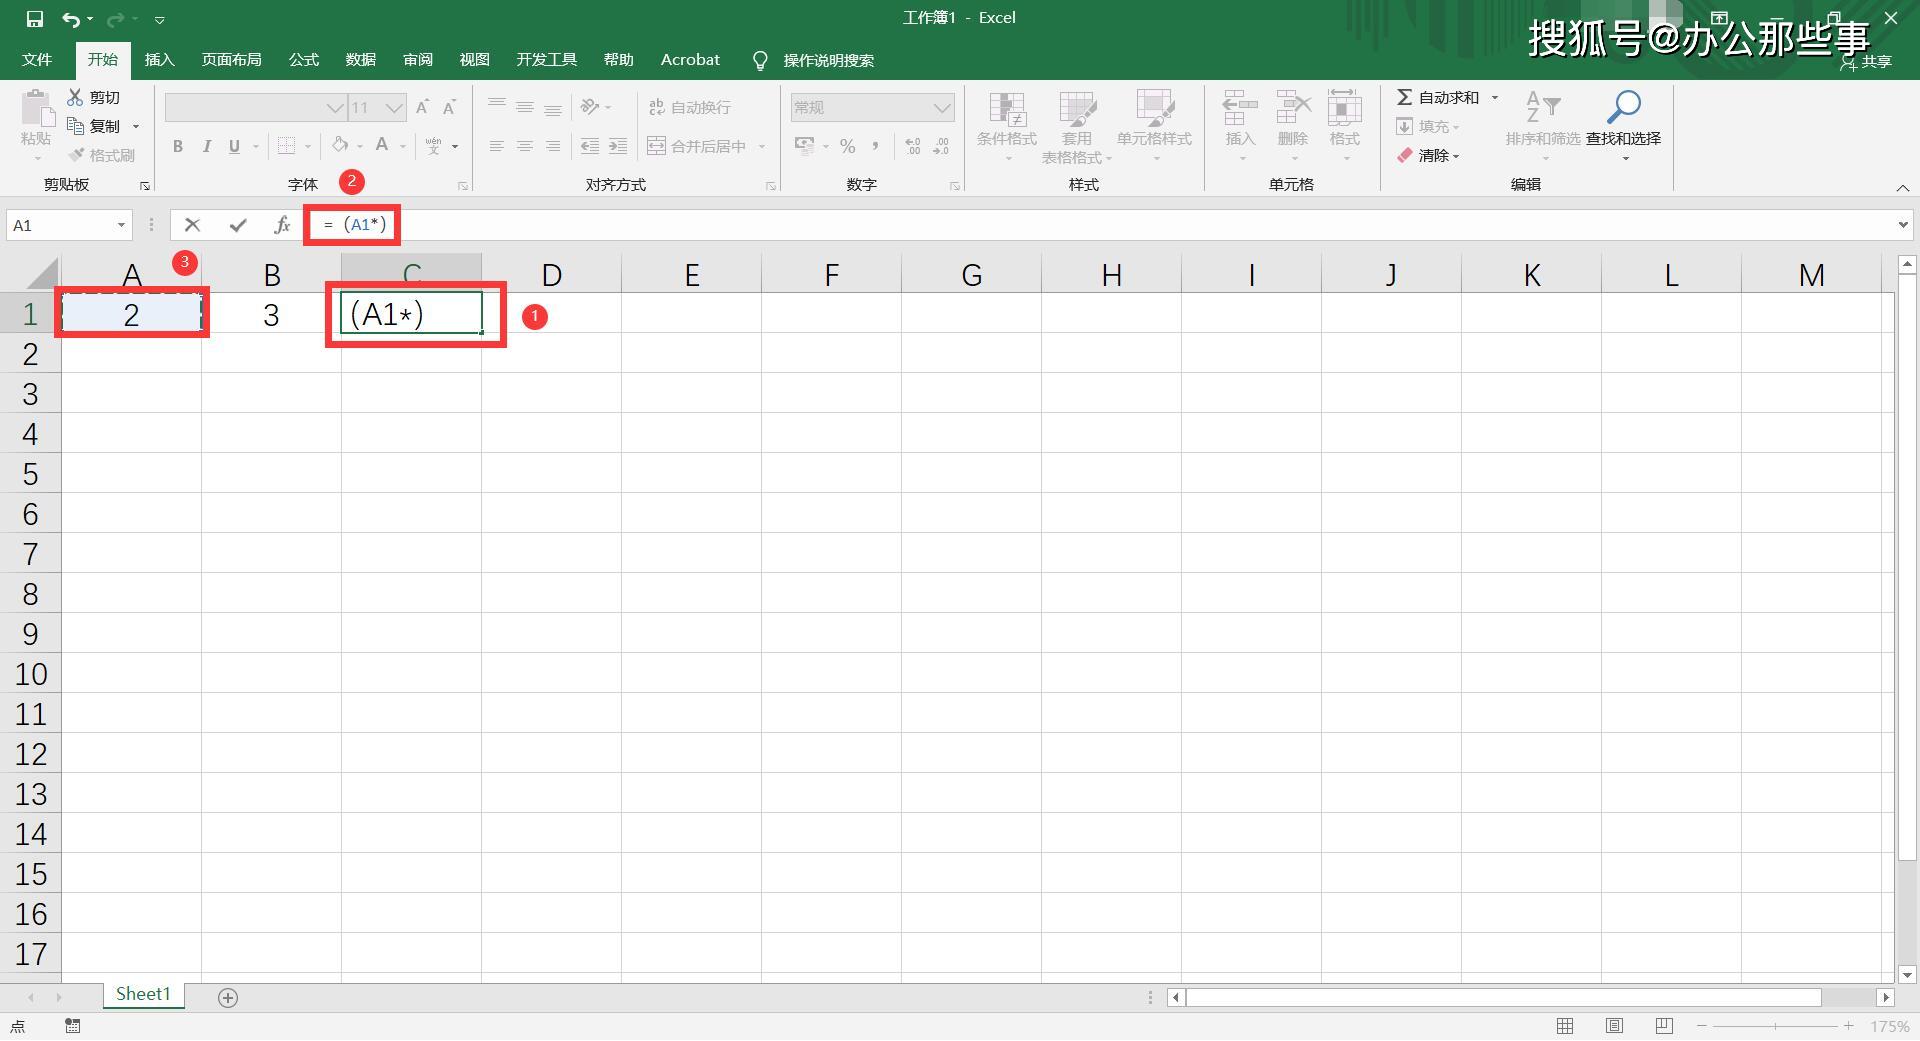Switch to Formulas tab

click(x=304, y=60)
